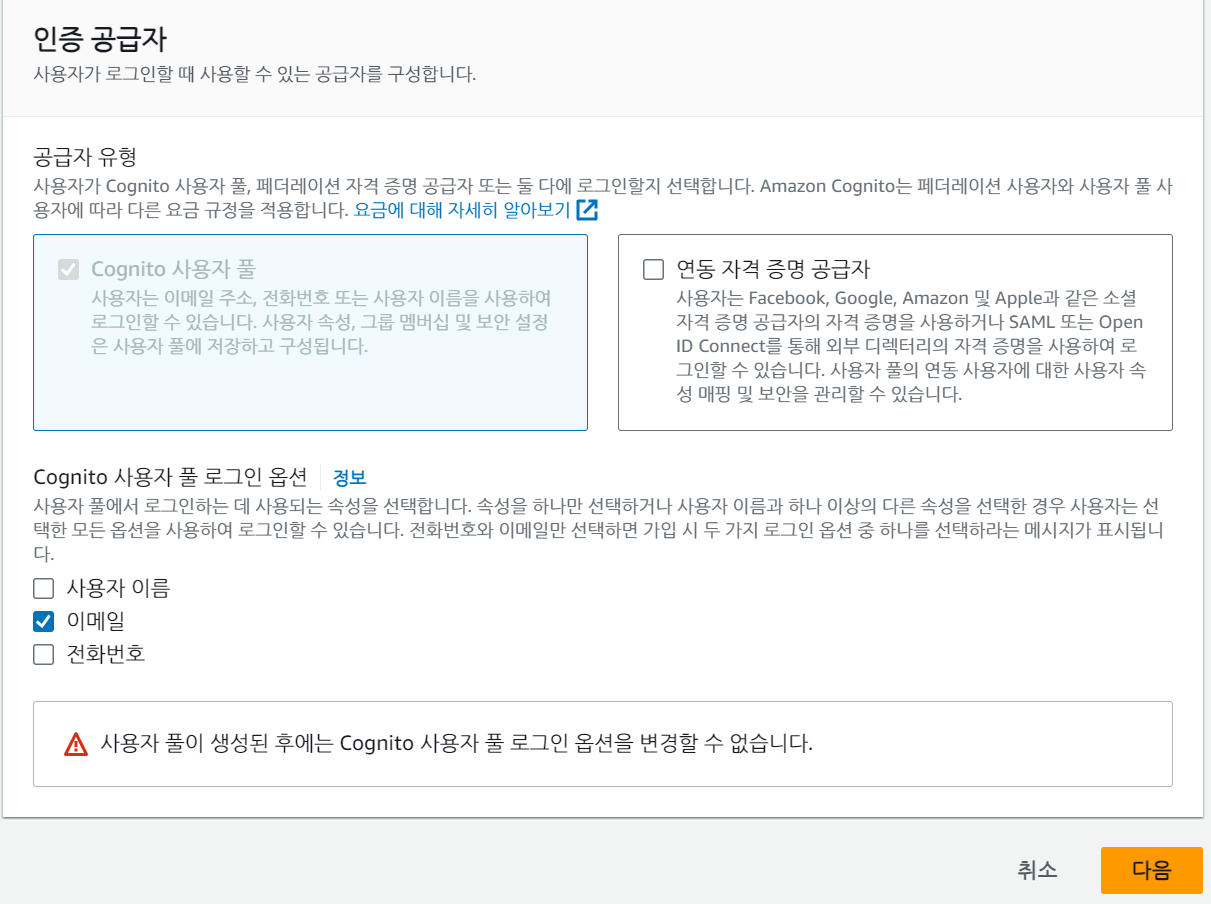This screenshot has height=904, width=1211.
Task: Enable the 사용자 이름 sign-in option
Action: pos(43,588)
